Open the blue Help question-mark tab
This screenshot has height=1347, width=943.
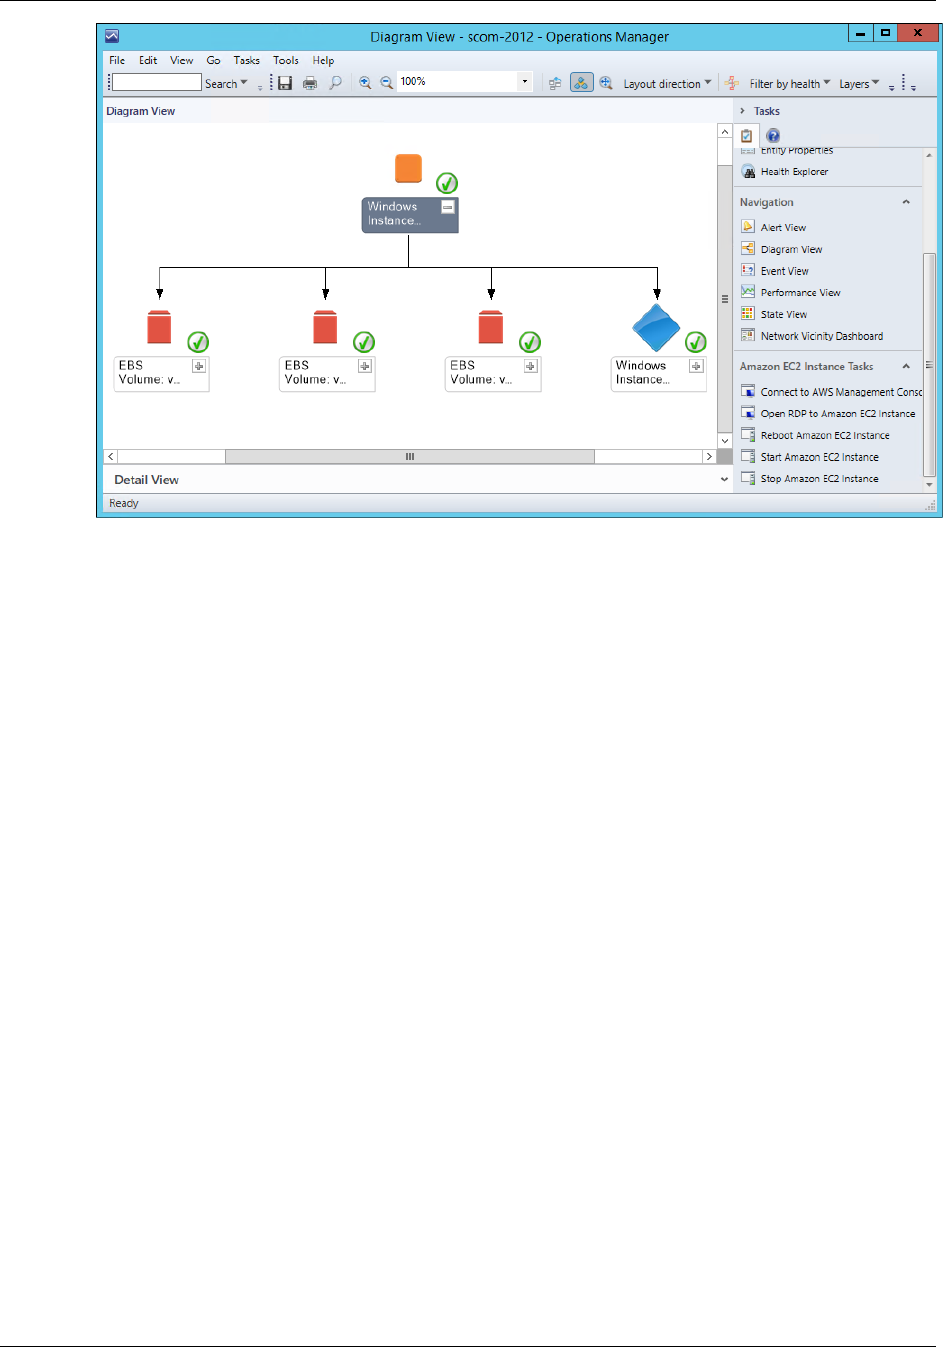click(x=773, y=136)
